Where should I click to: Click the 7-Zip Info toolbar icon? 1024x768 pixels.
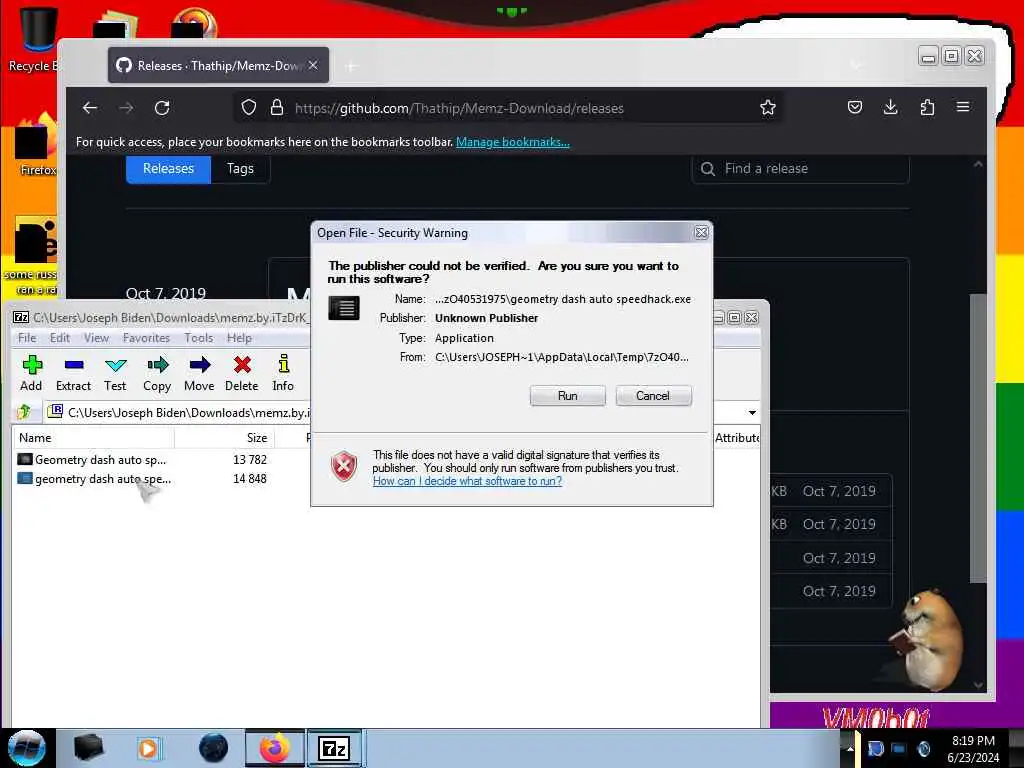tap(283, 373)
